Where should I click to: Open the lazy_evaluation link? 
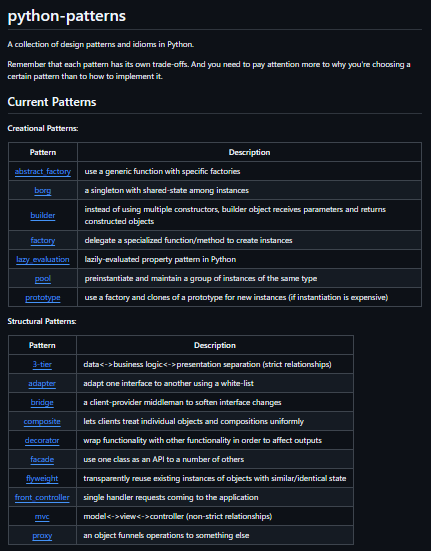click(43, 259)
